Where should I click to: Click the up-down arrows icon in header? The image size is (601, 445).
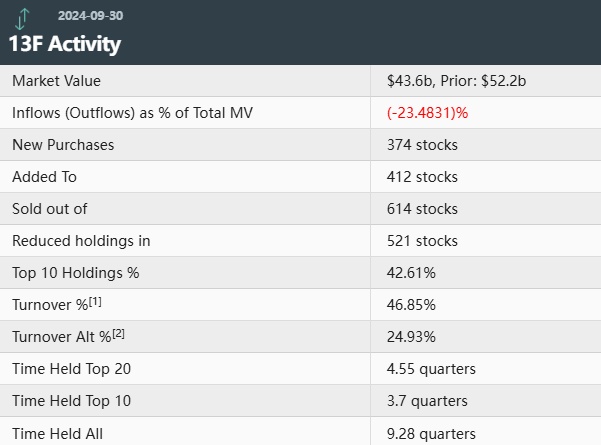[22, 17]
